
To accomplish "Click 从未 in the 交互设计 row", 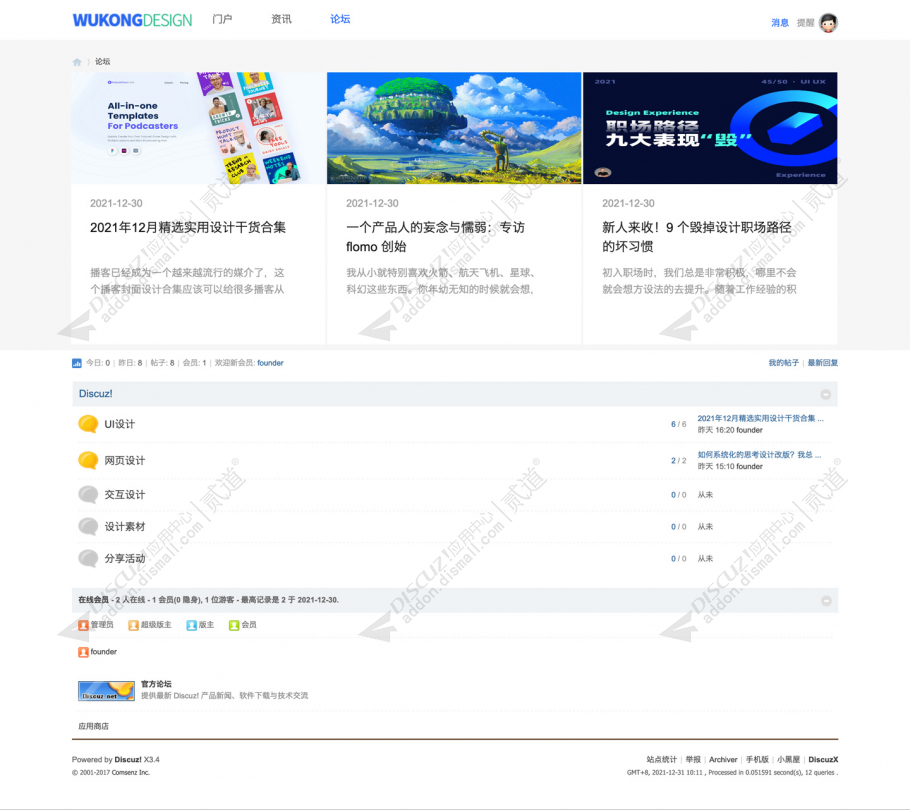I will tap(705, 495).
